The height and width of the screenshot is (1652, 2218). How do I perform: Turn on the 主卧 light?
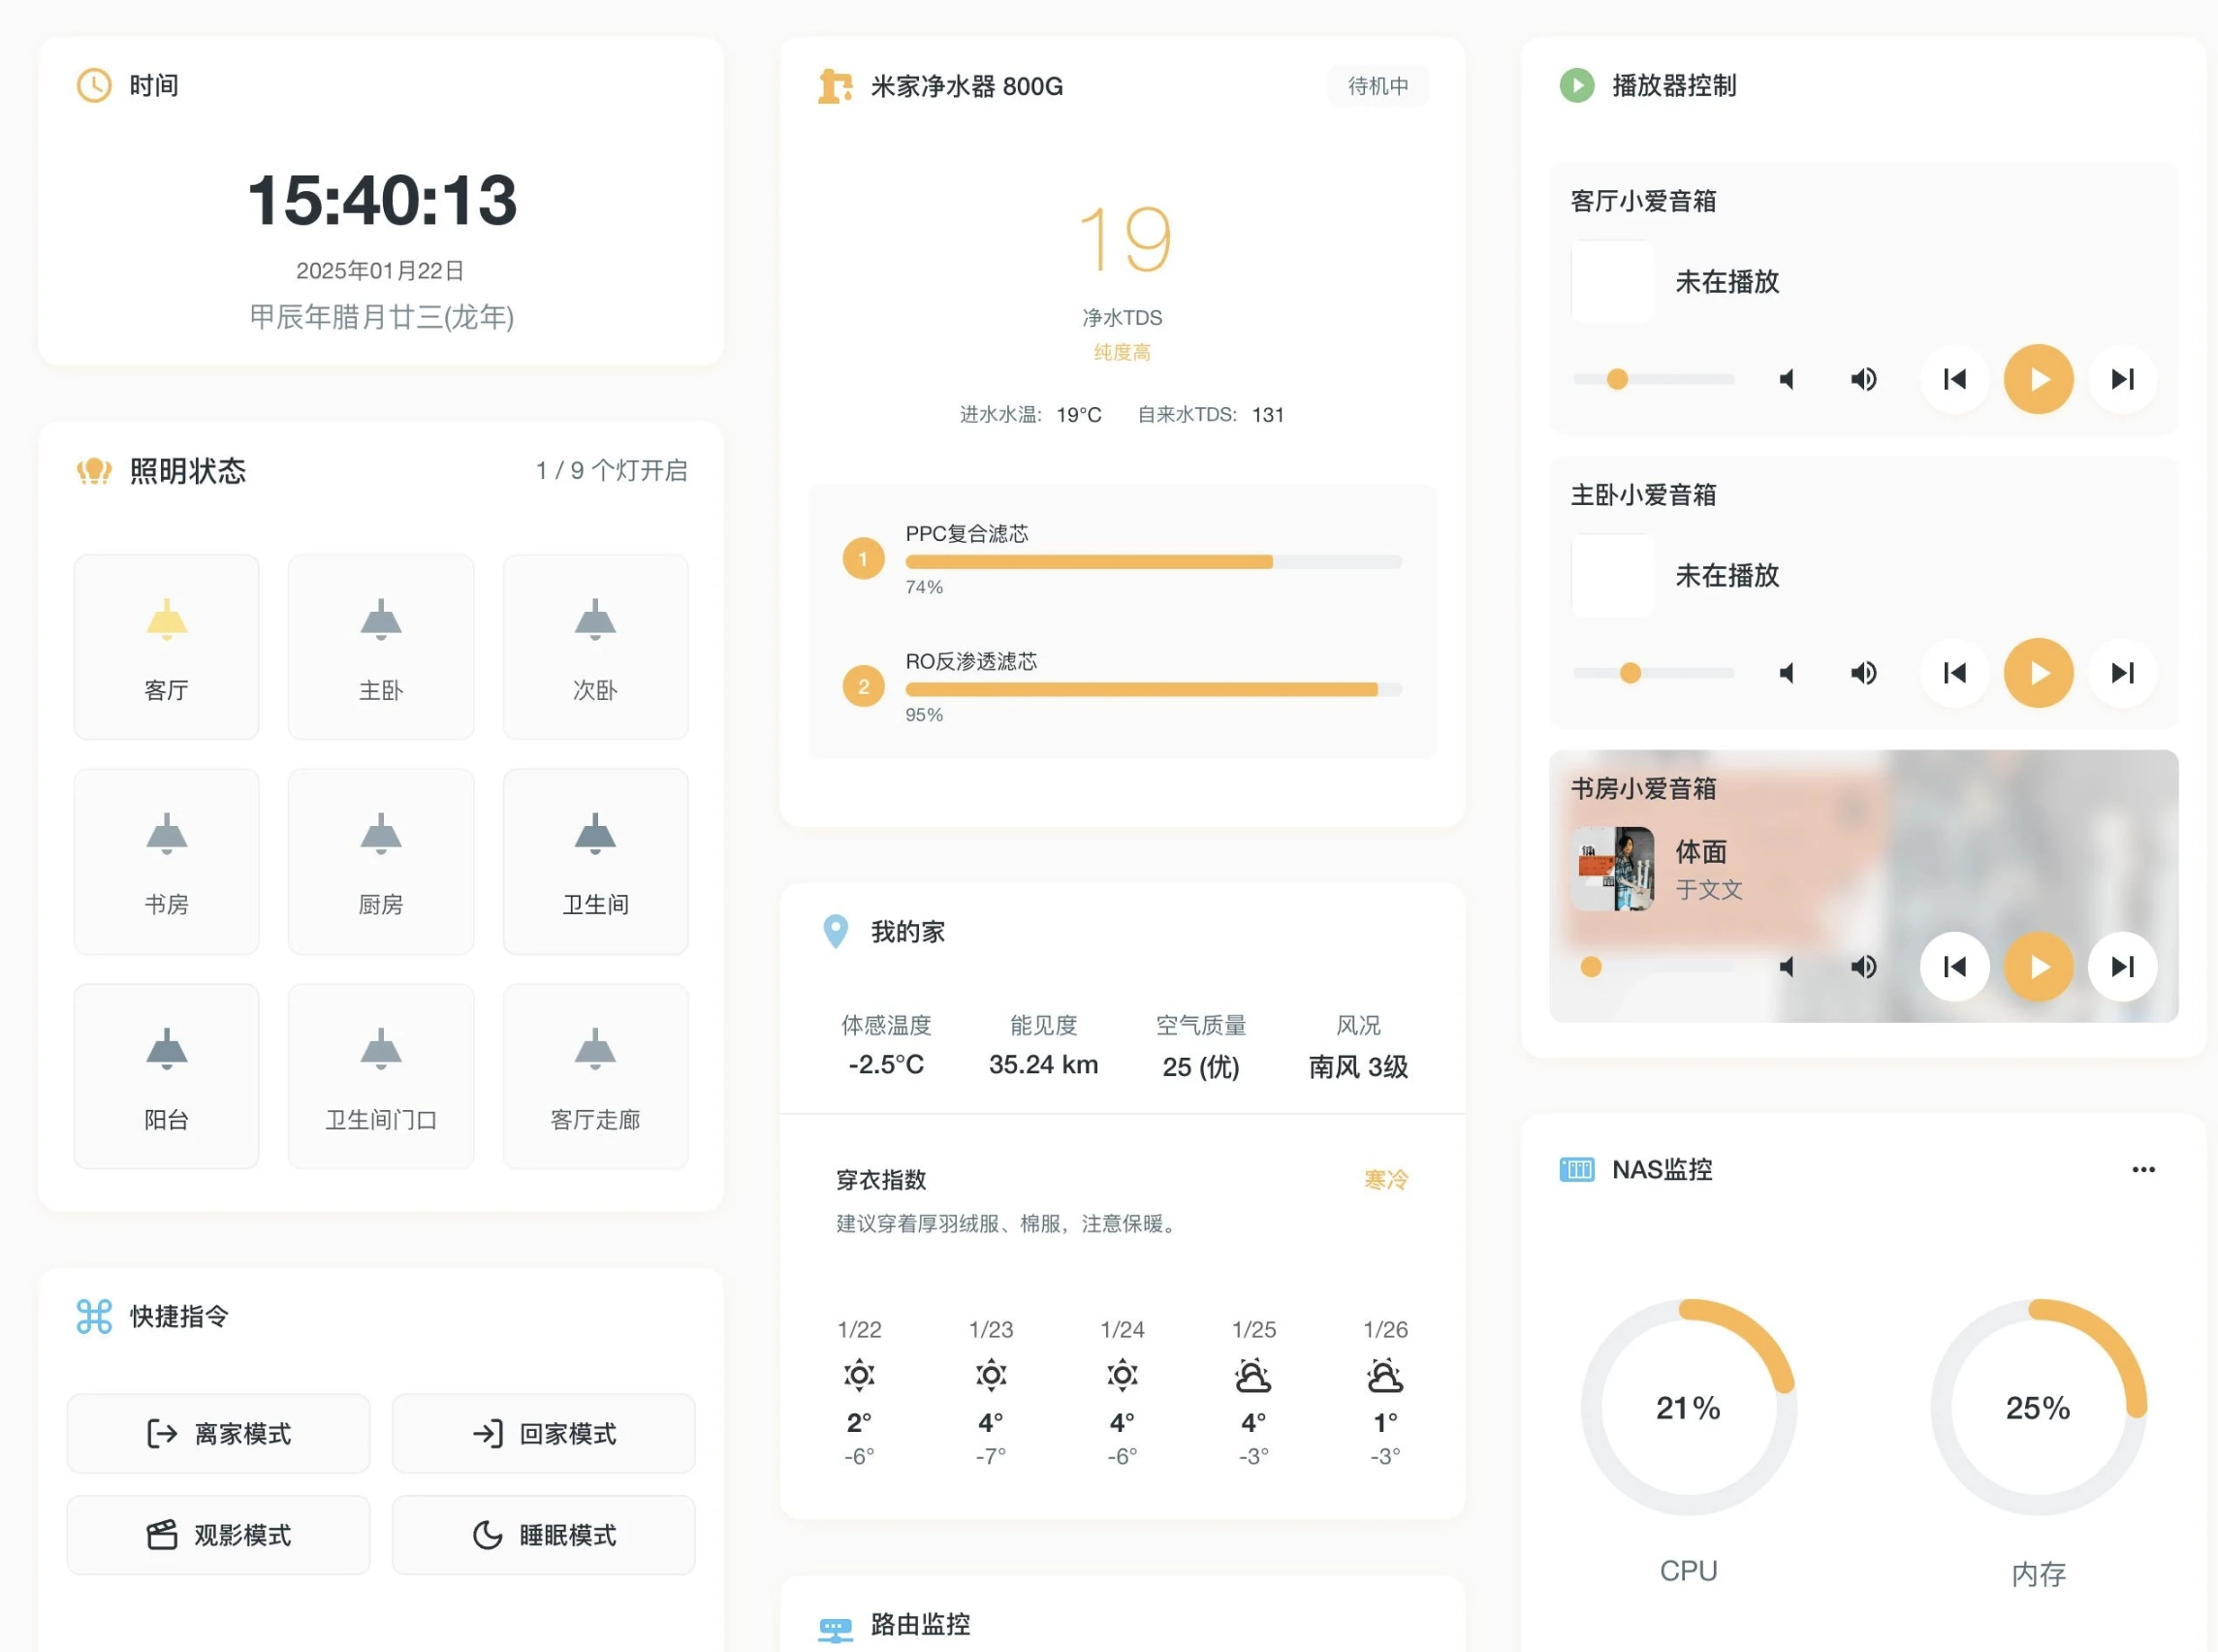point(380,647)
